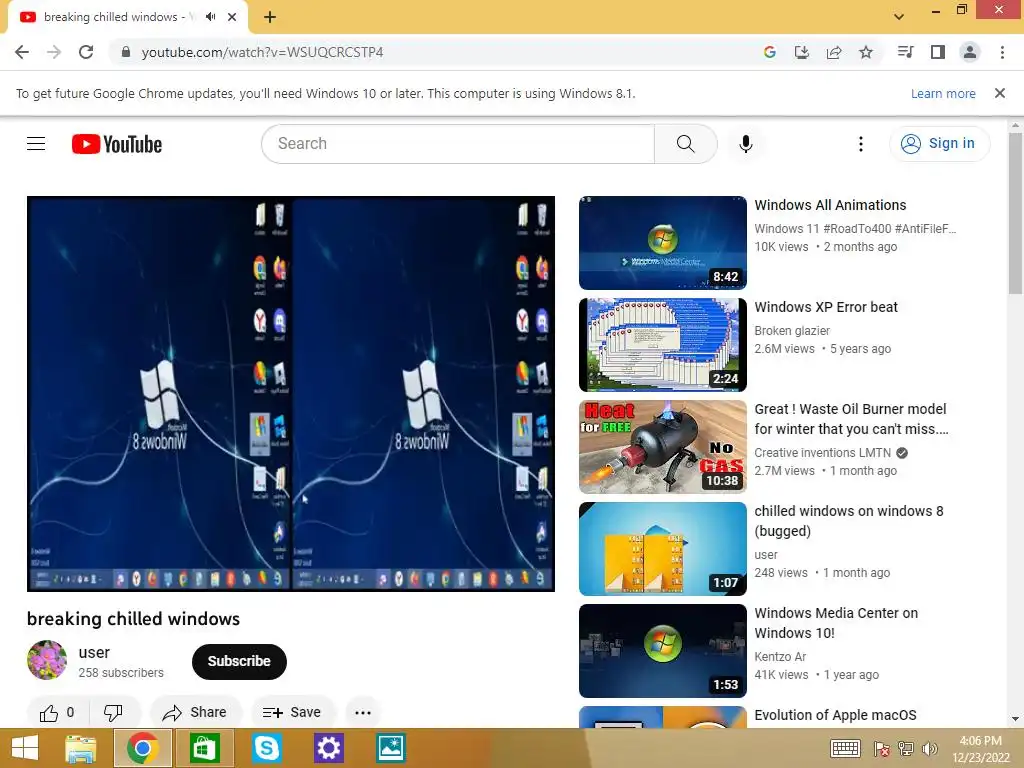Viewport: 1024px width, 768px height.
Task: Open the Windows Start button
Action: tap(25, 748)
